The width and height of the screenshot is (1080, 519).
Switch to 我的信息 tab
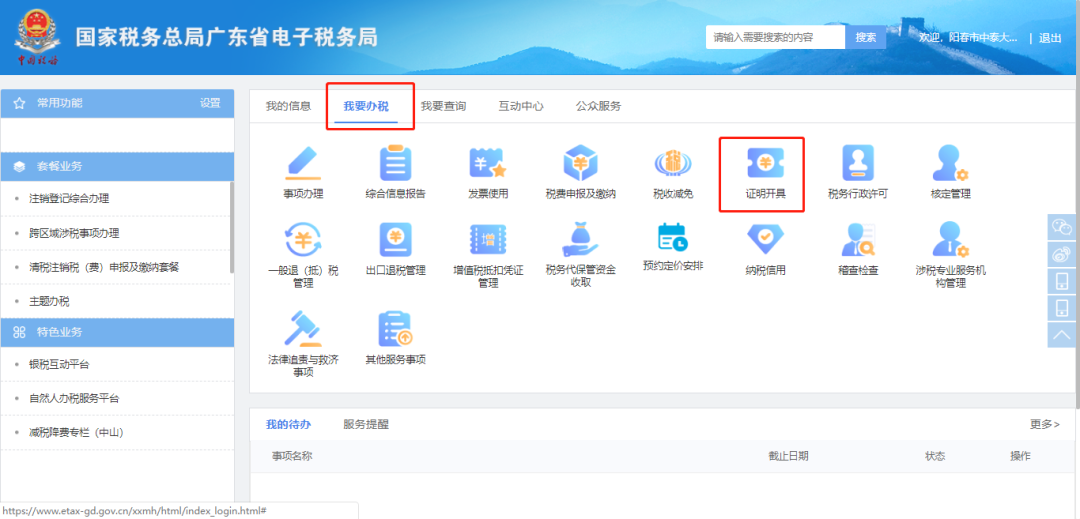point(289,106)
